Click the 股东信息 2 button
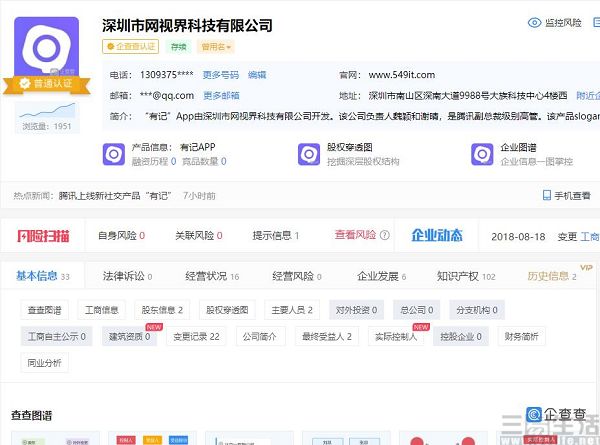Viewport: 600px width, 445px height. [162, 310]
